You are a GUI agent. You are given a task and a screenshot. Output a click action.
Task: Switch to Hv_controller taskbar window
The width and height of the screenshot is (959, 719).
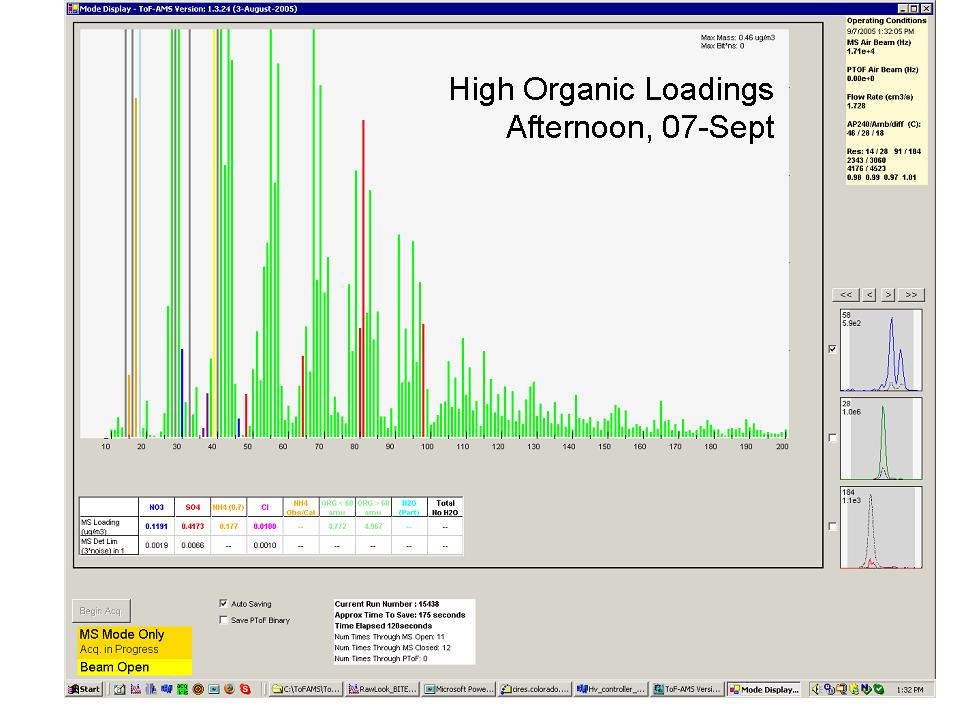tap(610, 689)
